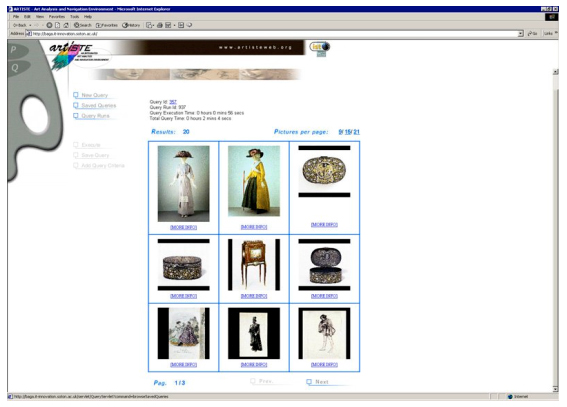
Task: Click MORE INFO under the lilac dress
Action: [x=184, y=227]
